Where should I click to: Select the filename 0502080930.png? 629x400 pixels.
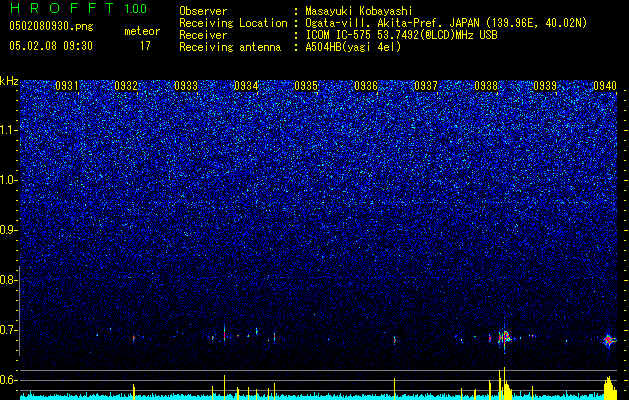tap(51, 27)
